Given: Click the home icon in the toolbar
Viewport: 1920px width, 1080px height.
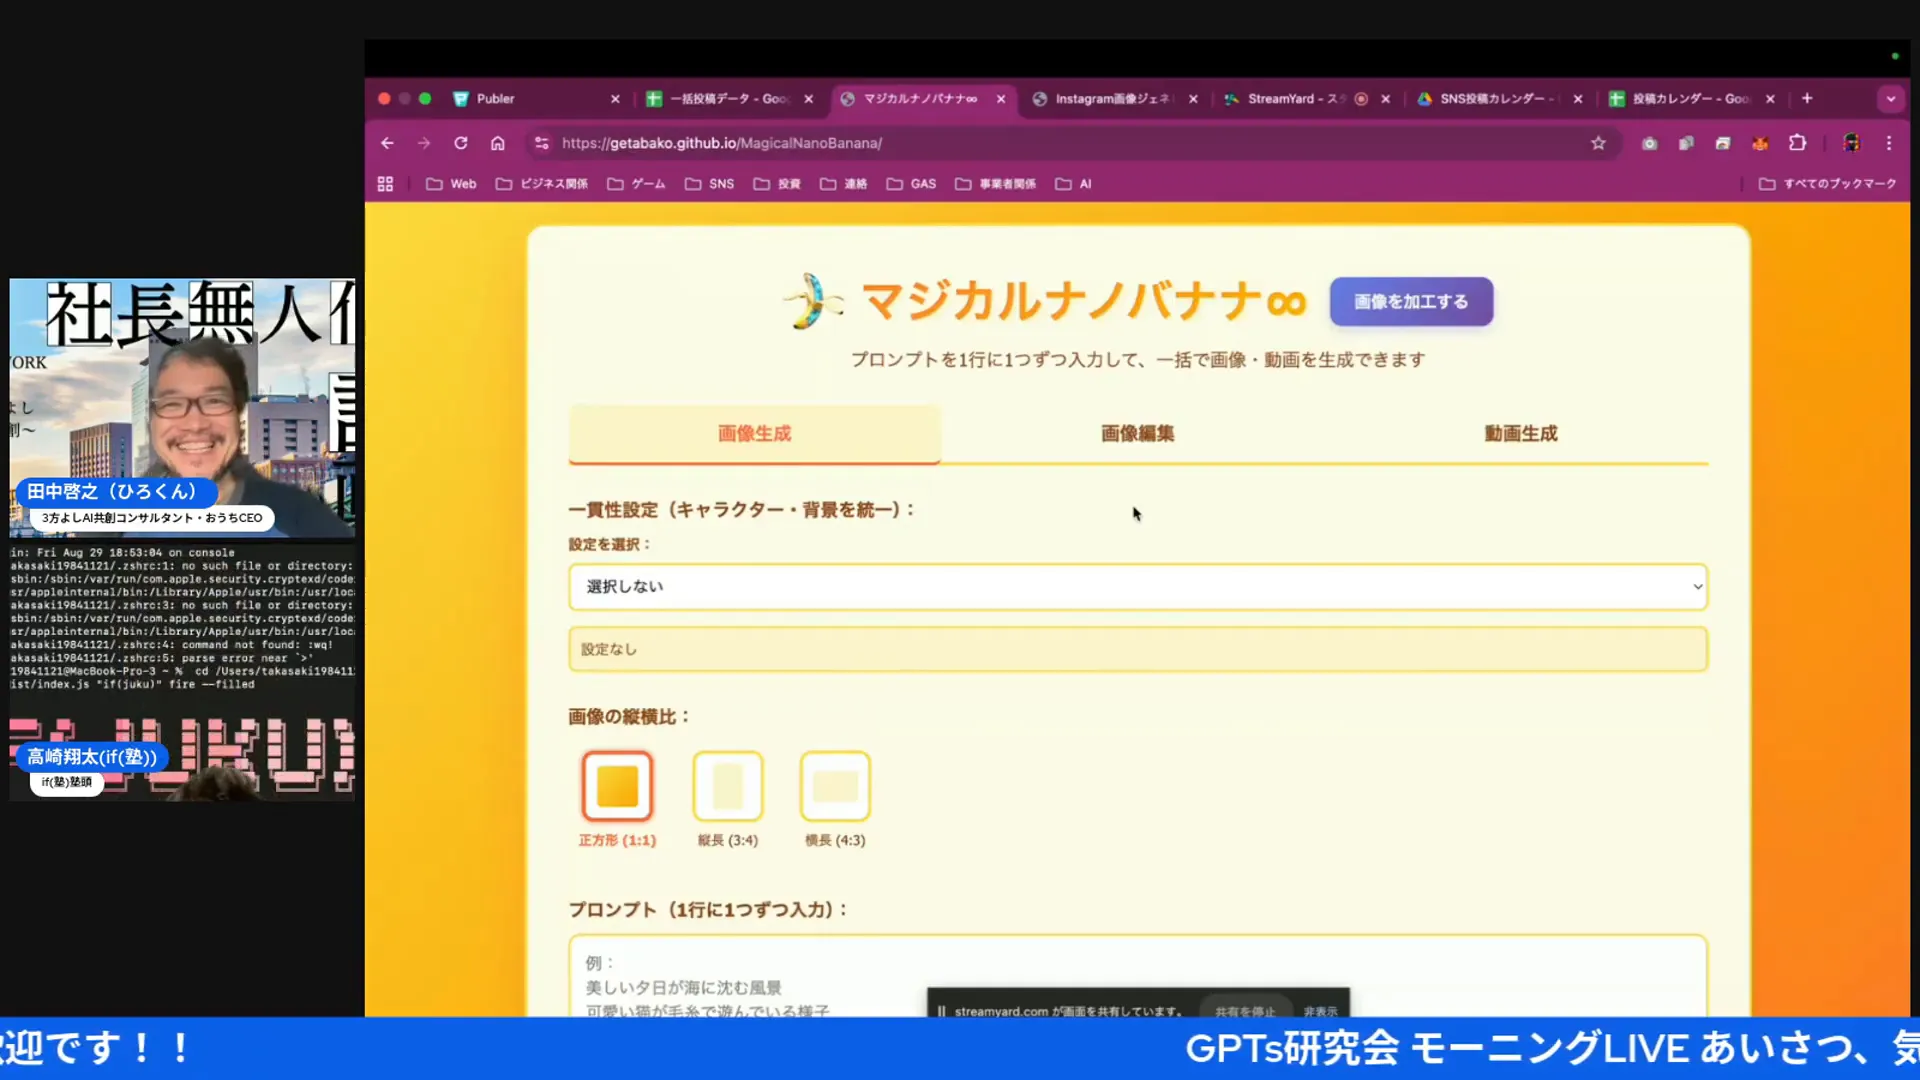Looking at the screenshot, I should coord(498,143).
